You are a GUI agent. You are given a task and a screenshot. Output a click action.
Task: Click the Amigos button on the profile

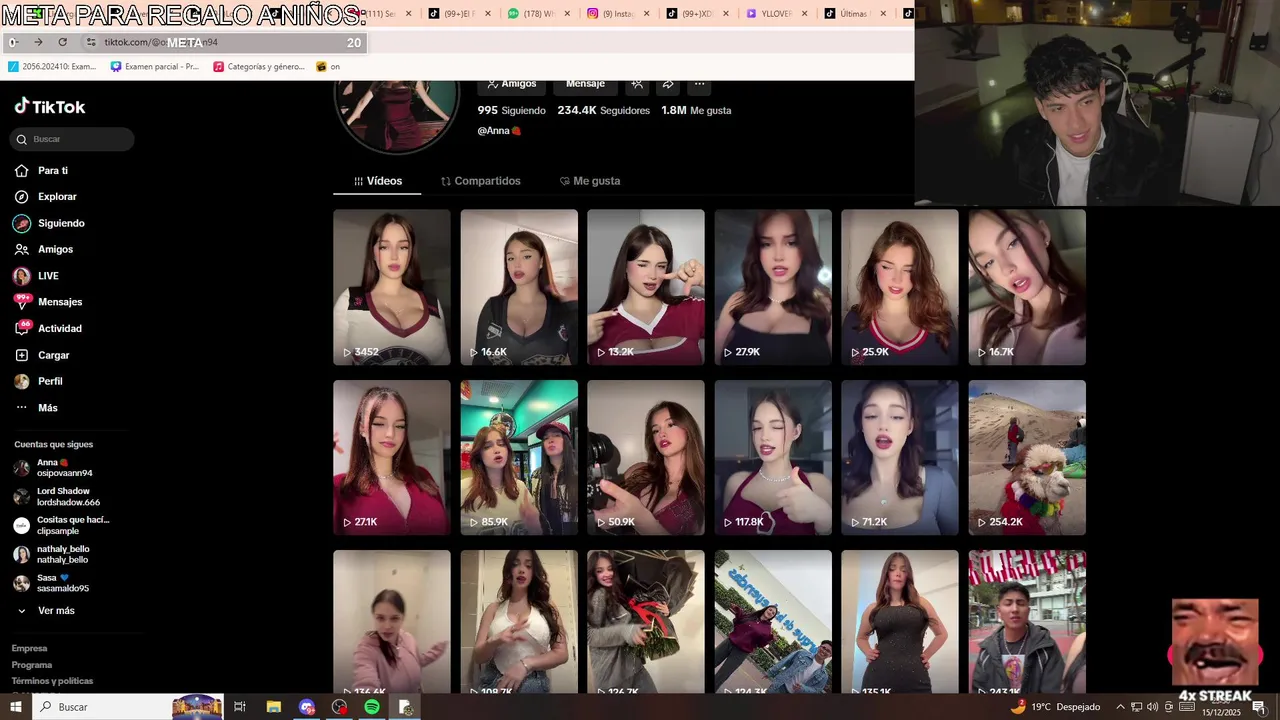coord(511,84)
